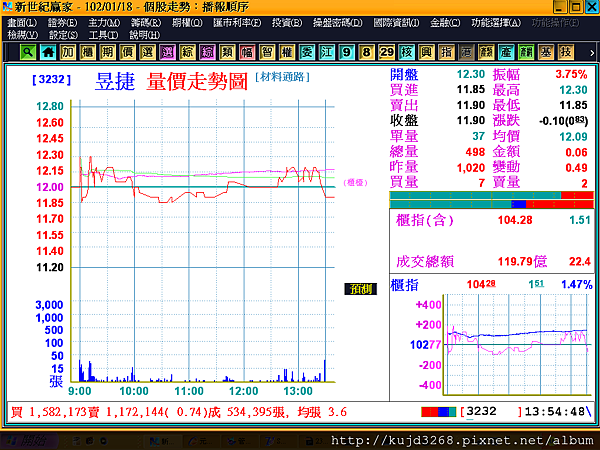This screenshot has height=450, width=600.
Task: Open the pink 綜 toolbar icon
Action: pos(207,52)
